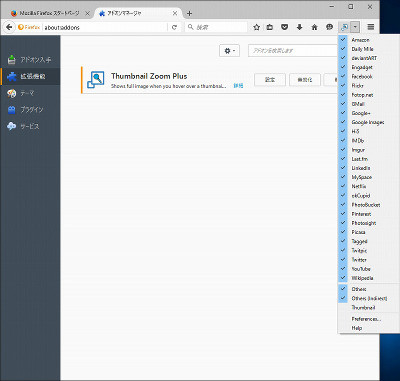Viewport: 400px width, 381px height.
Task: Click the address bar showing about:addons
Action: [x=105, y=27]
